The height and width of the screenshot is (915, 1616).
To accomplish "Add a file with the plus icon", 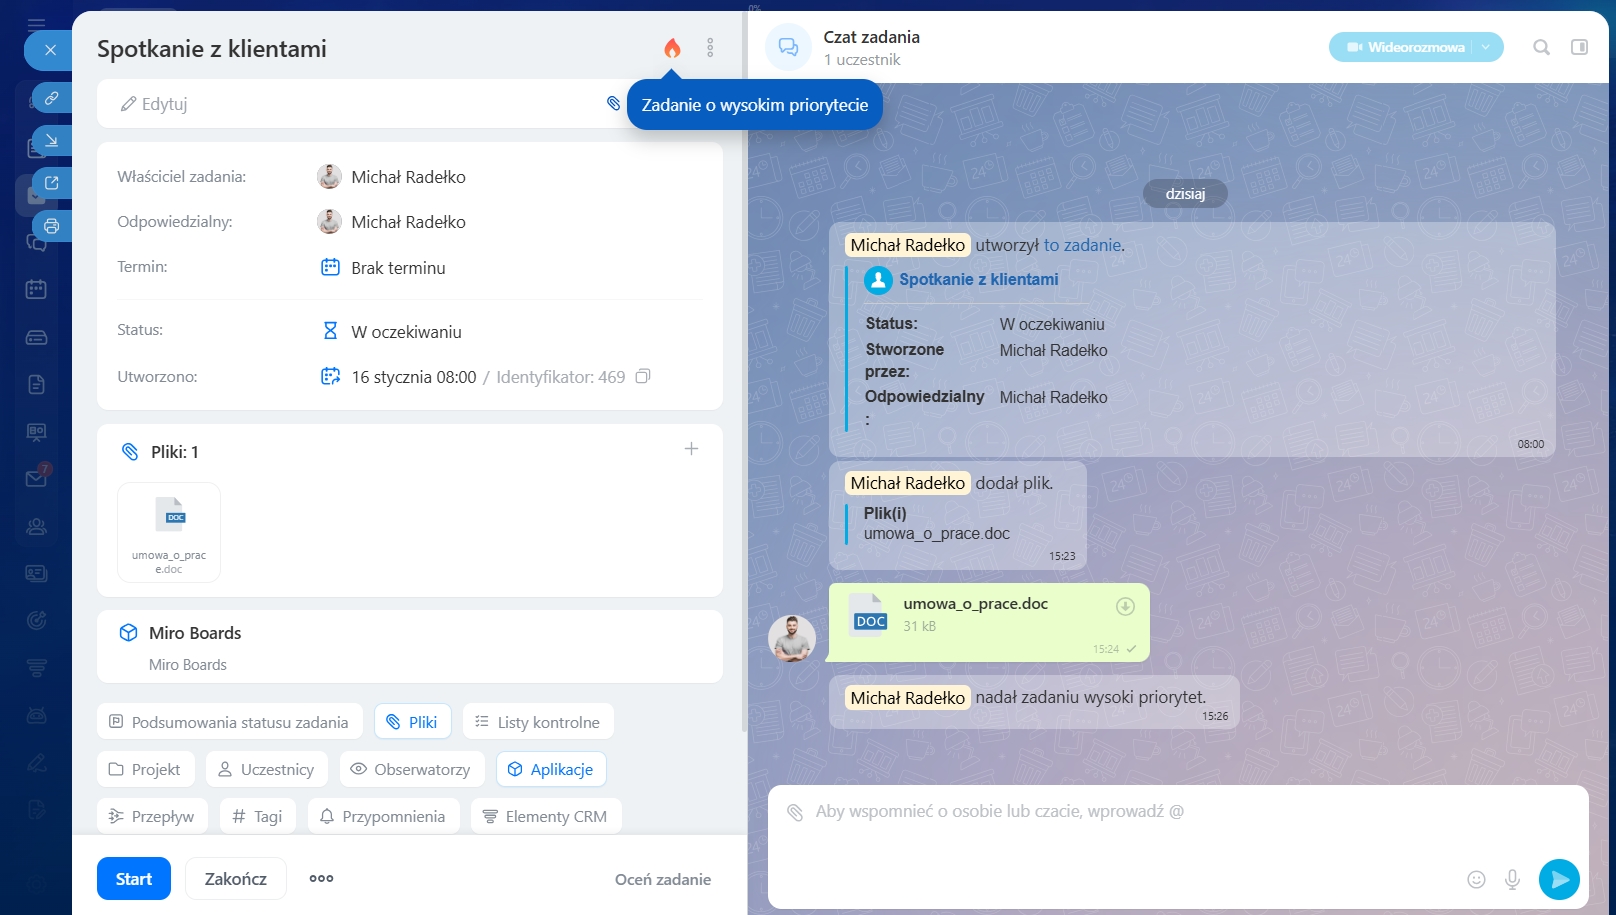I will pos(691,449).
